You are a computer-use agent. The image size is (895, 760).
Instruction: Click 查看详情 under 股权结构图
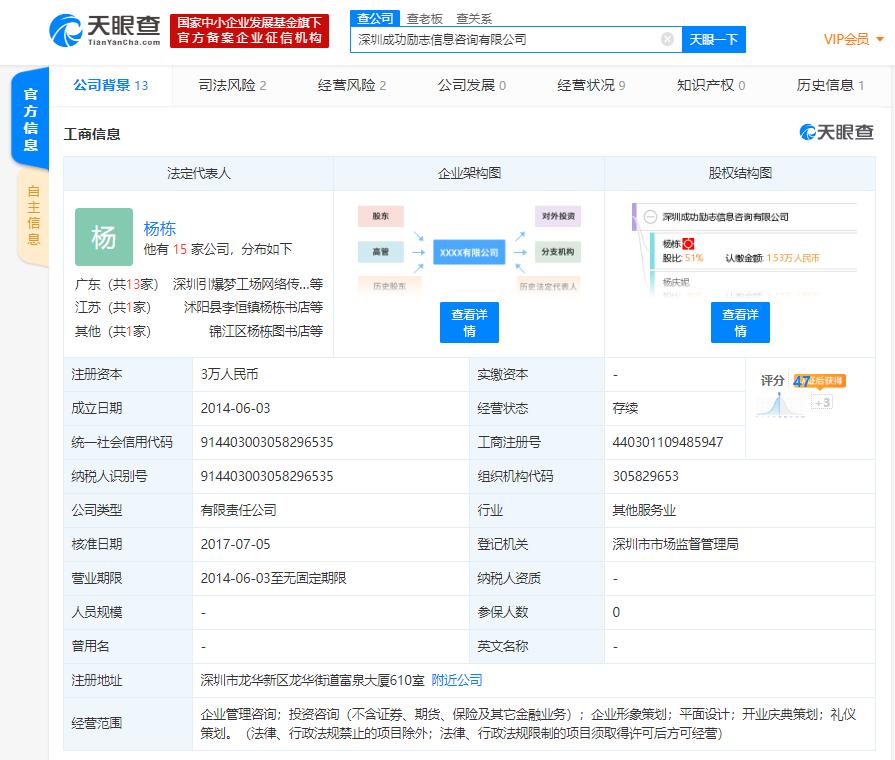pyautogui.click(x=740, y=322)
